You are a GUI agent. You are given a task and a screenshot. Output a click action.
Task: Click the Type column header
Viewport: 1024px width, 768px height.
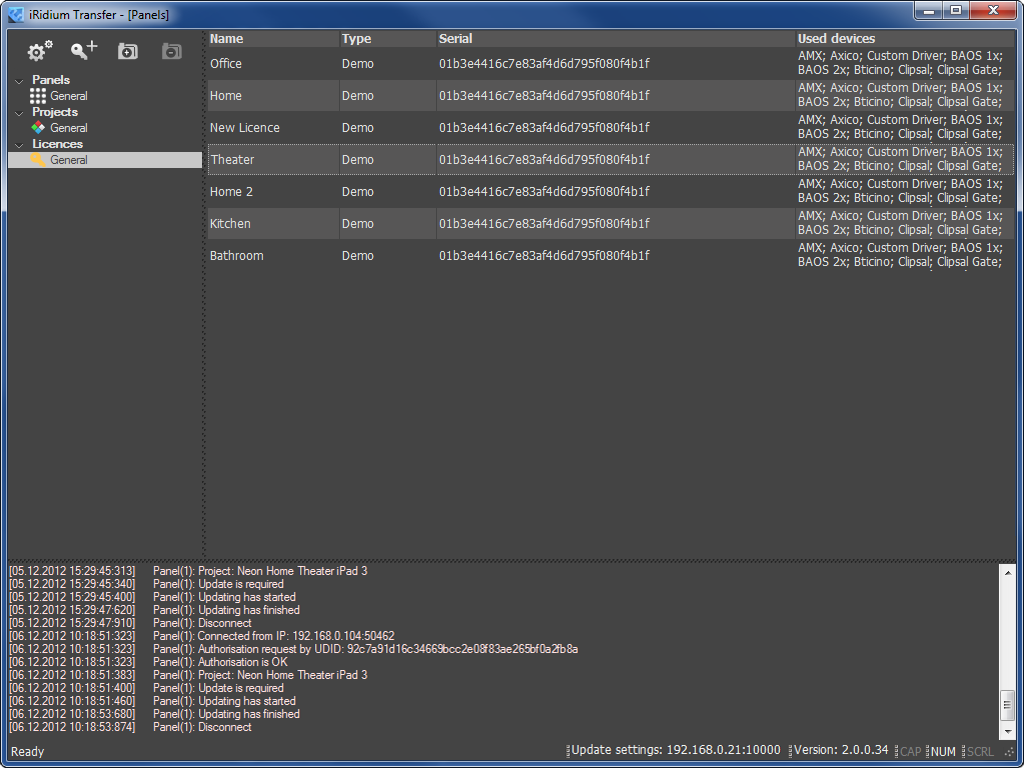coord(386,39)
